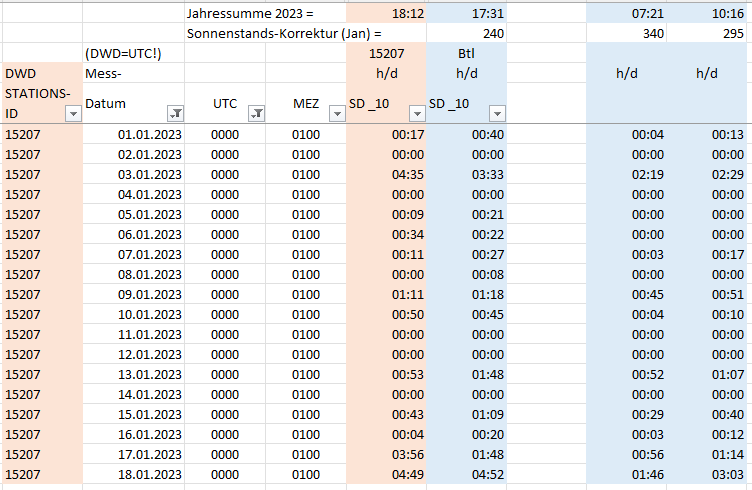
Task: Click the date cell 03.01.2023
Action: coord(134,174)
